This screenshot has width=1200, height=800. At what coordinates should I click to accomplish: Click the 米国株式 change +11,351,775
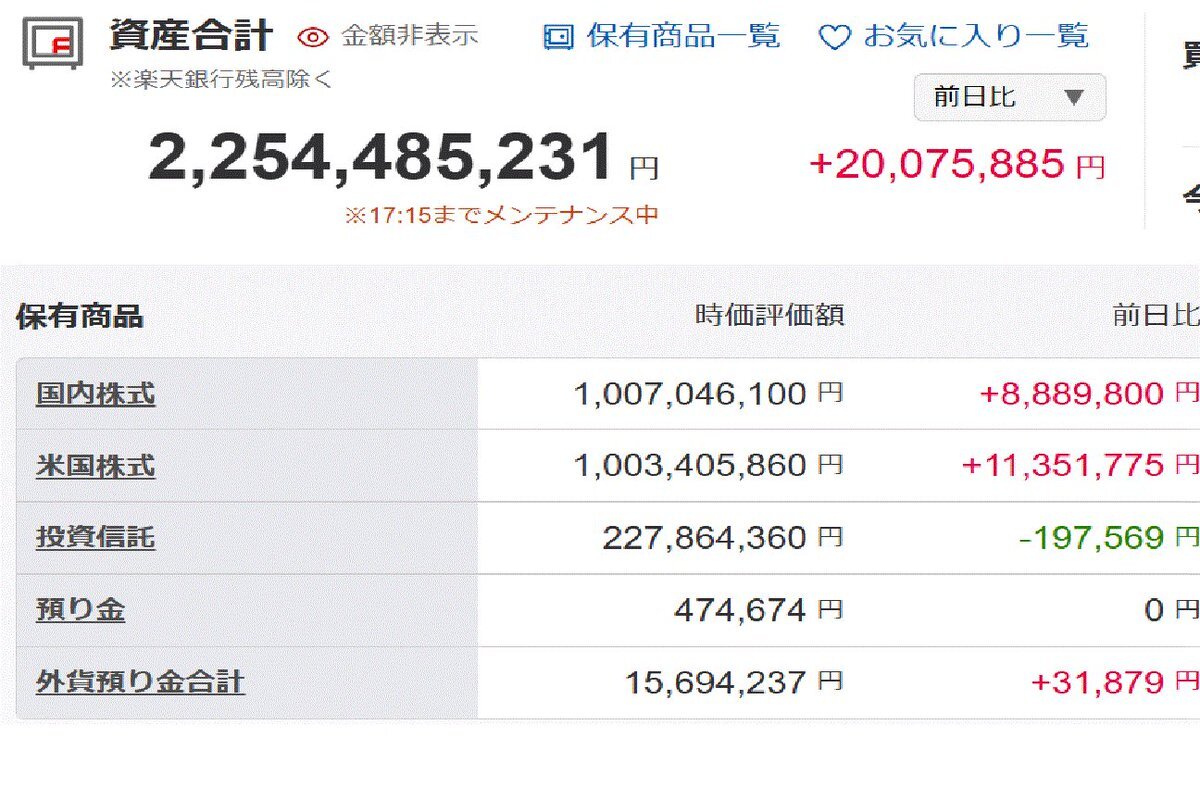[1063, 465]
